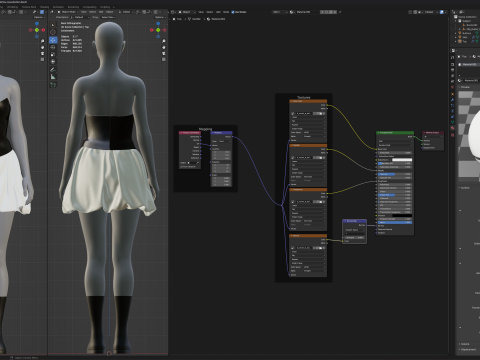Open View menu in node editor header
The width and height of the screenshot is (480, 360).
[201, 12]
